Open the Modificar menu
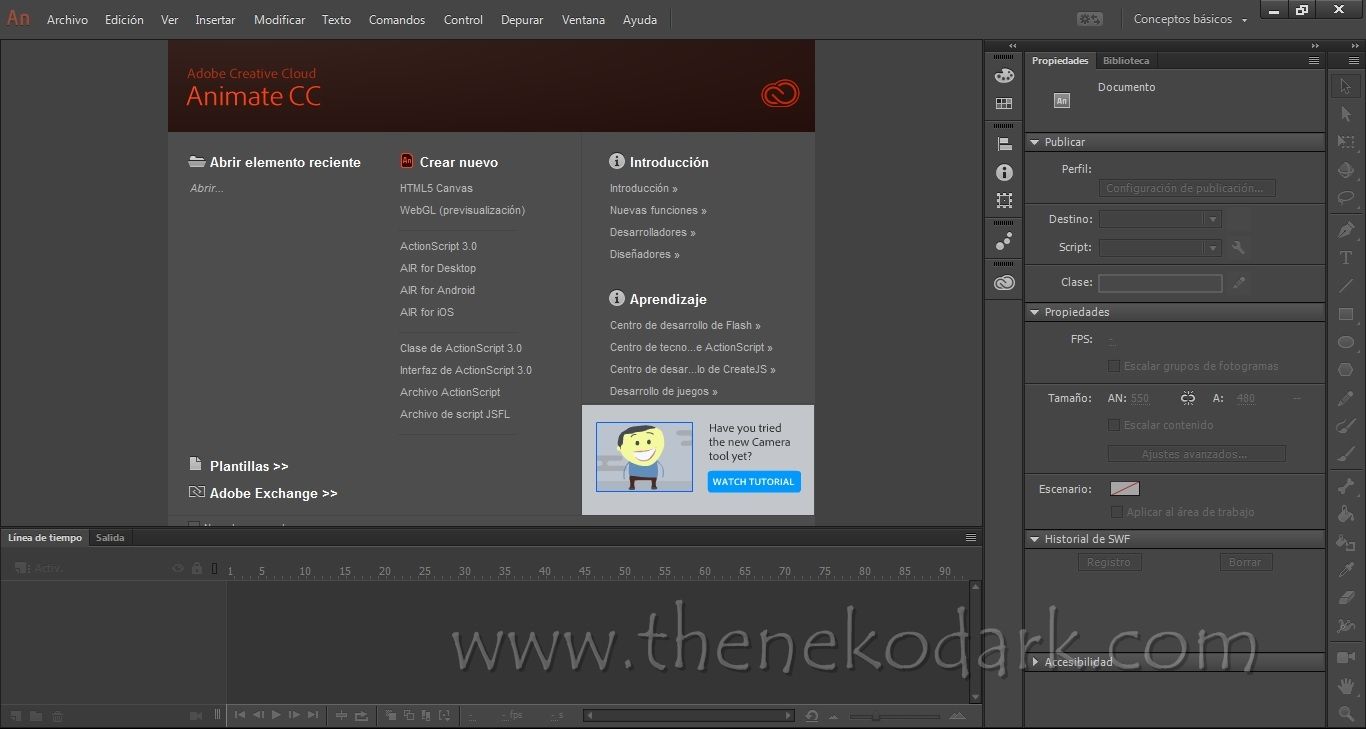The width and height of the screenshot is (1366, 729). coord(279,20)
